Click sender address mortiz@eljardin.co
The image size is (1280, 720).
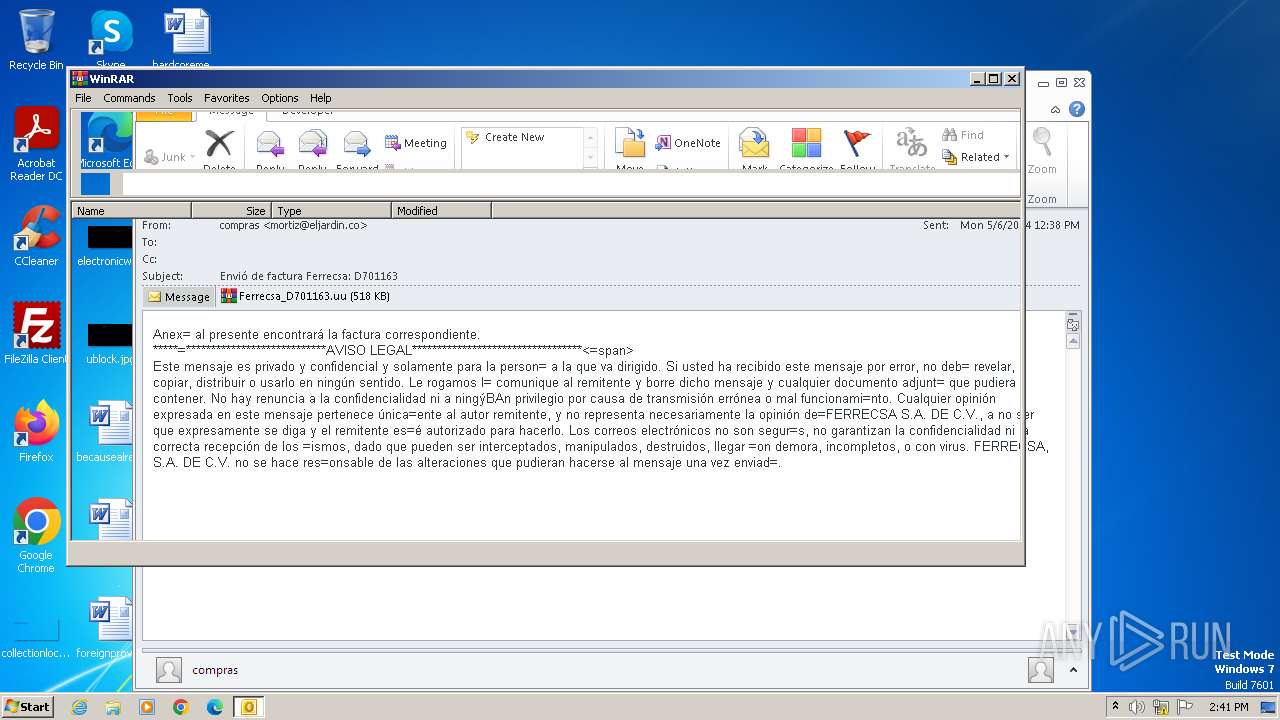[315, 225]
